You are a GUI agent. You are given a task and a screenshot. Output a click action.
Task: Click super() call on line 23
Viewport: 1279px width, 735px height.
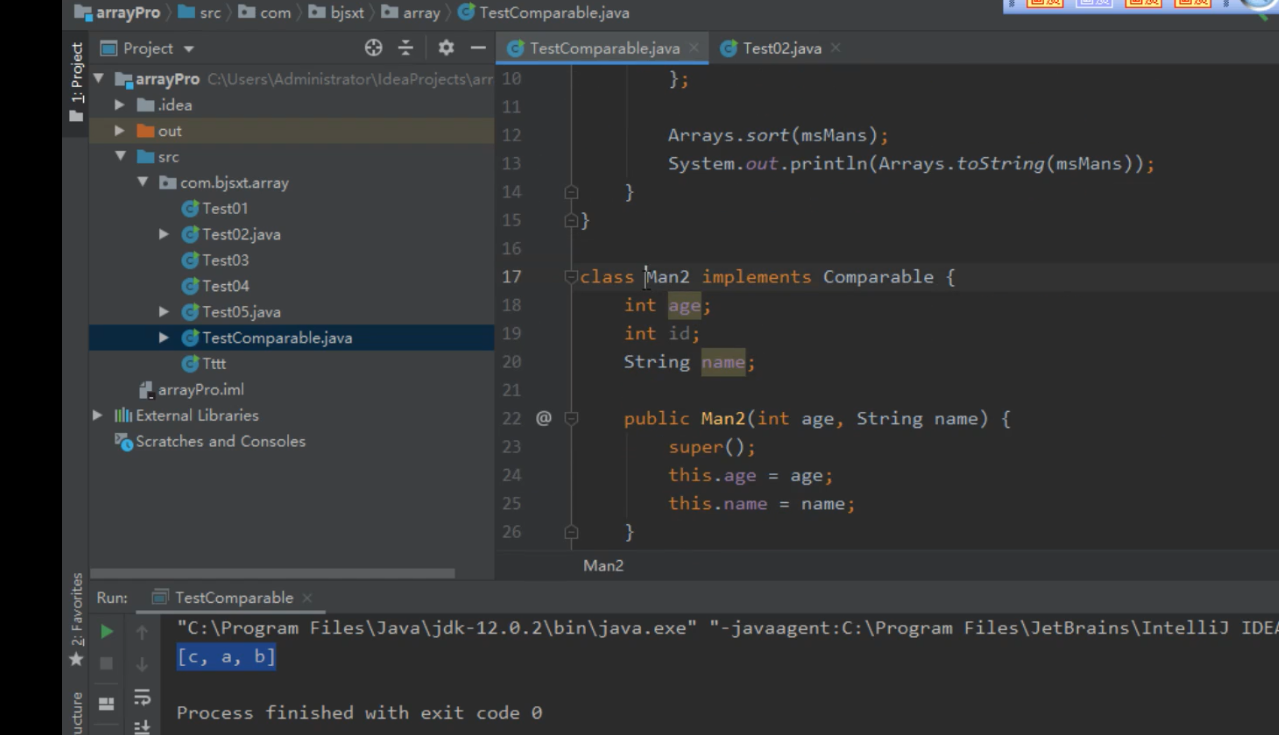(712, 447)
